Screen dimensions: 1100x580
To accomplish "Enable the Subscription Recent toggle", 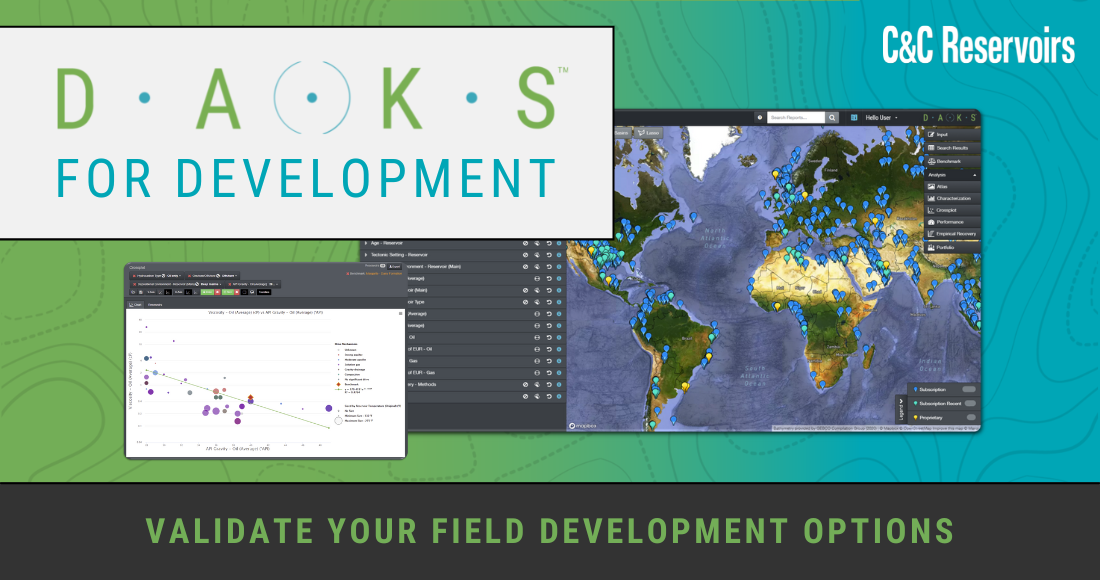I will pyautogui.click(x=971, y=403).
